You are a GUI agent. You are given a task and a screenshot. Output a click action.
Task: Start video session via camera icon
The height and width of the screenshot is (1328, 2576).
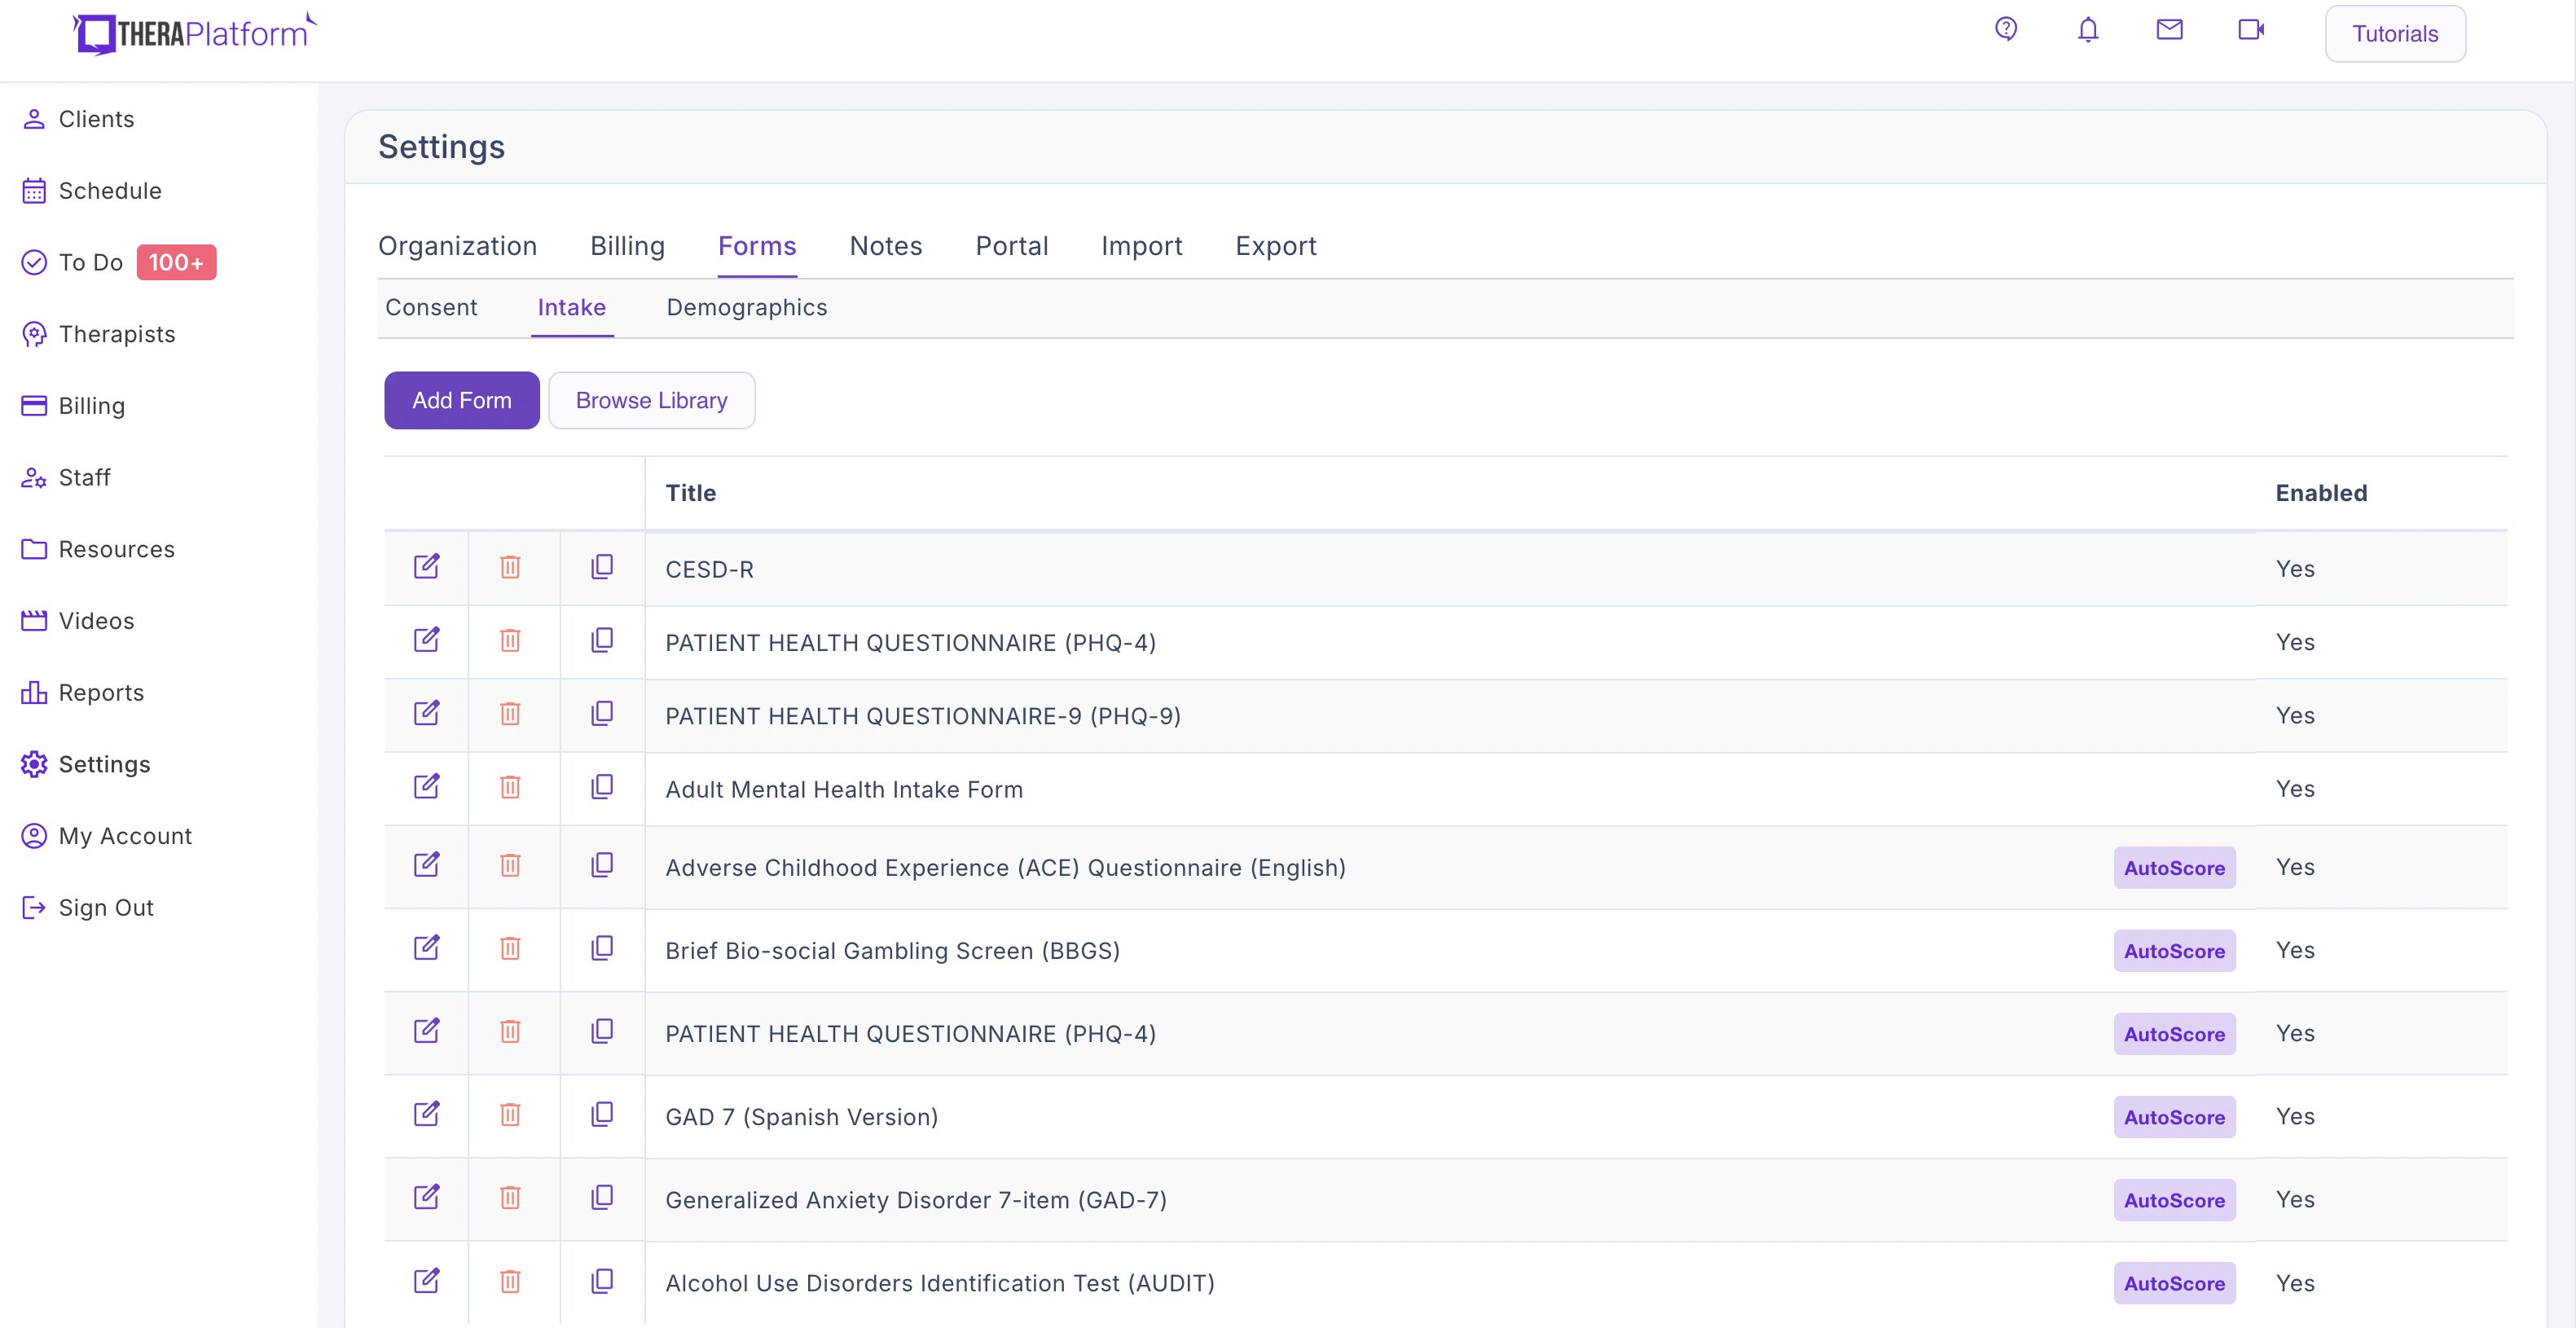tap(2250, 30)
